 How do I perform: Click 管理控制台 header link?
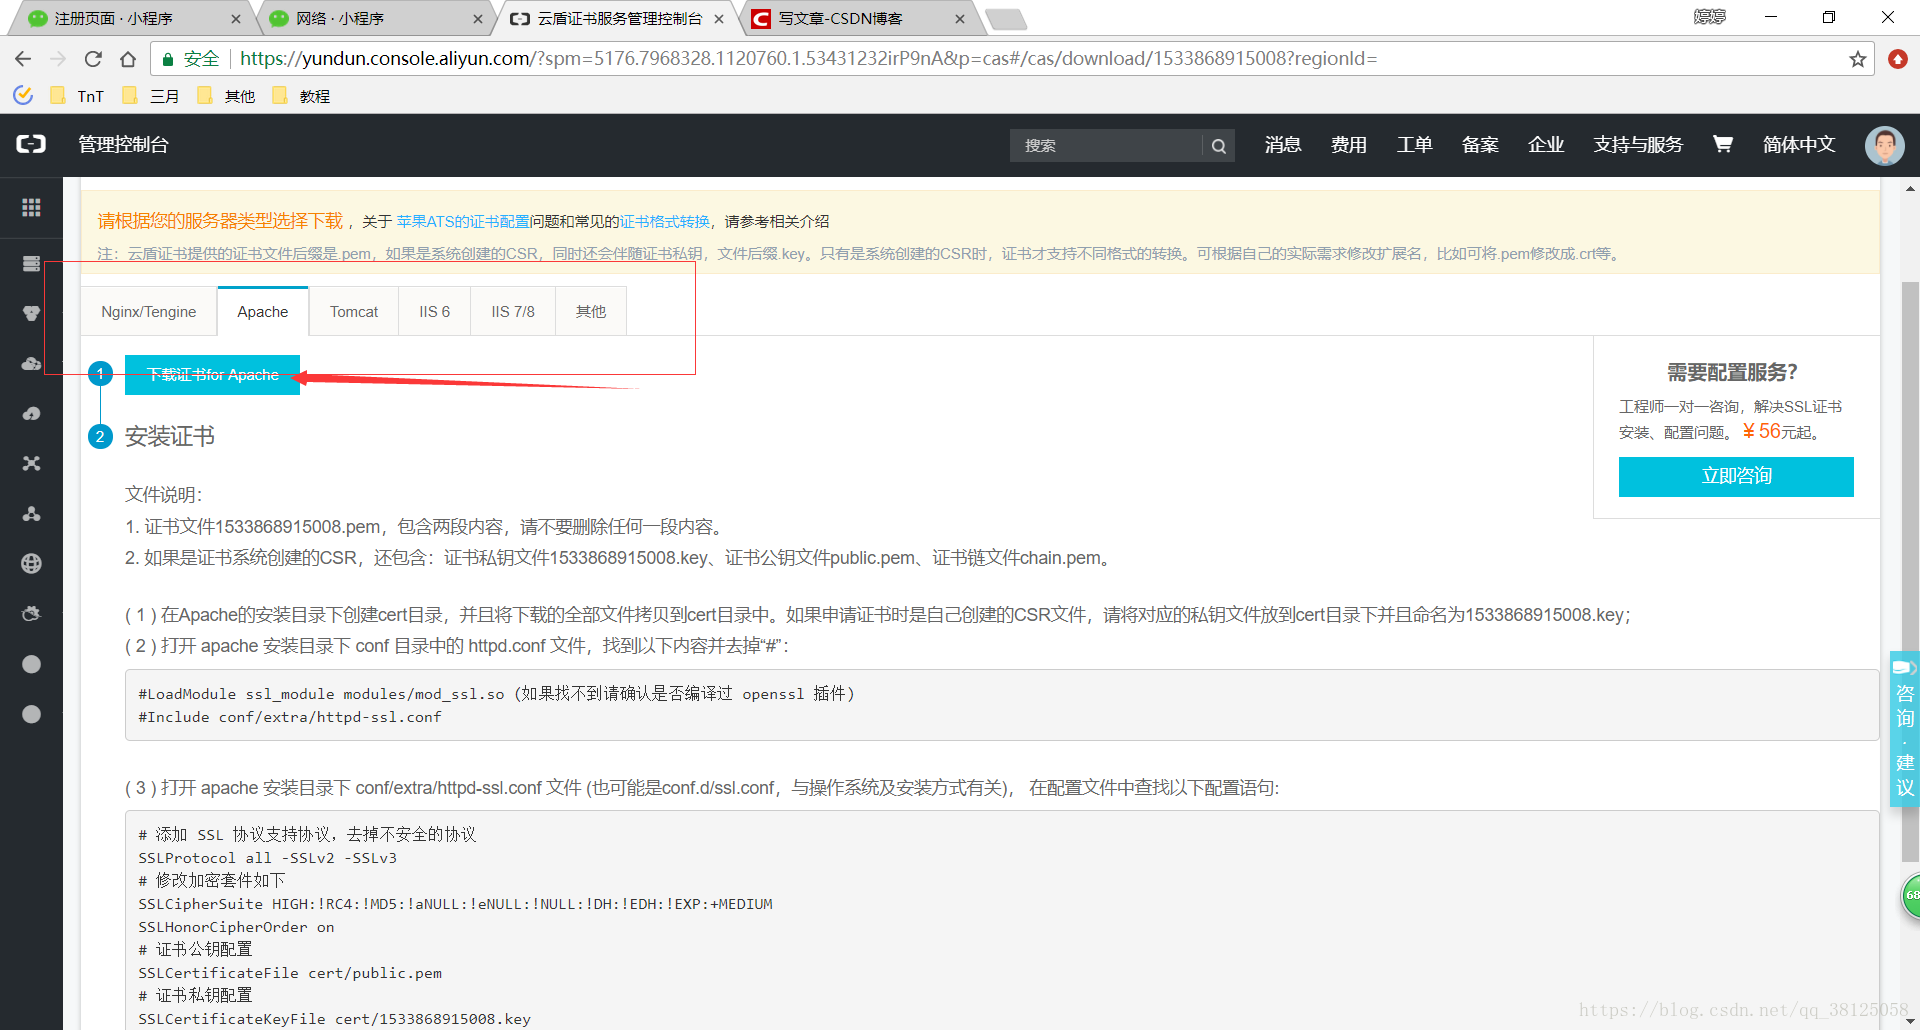(x=124, y=144)
